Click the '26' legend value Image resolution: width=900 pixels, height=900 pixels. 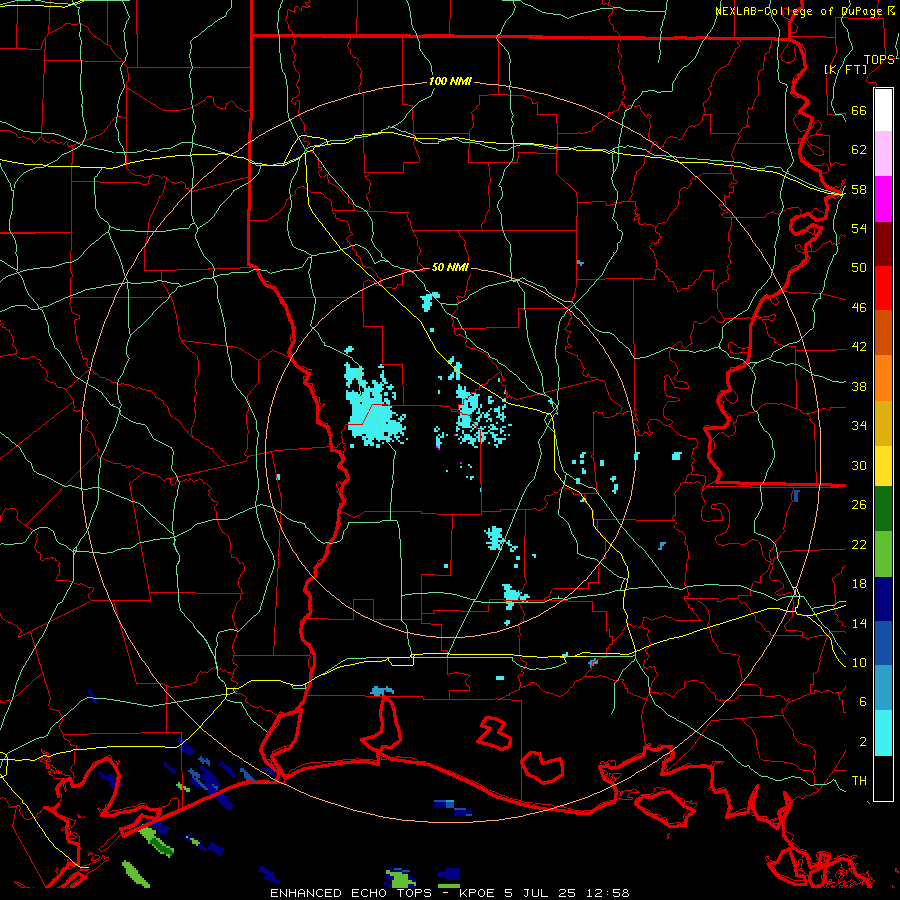pyautogui.click(x=859, y=505)
